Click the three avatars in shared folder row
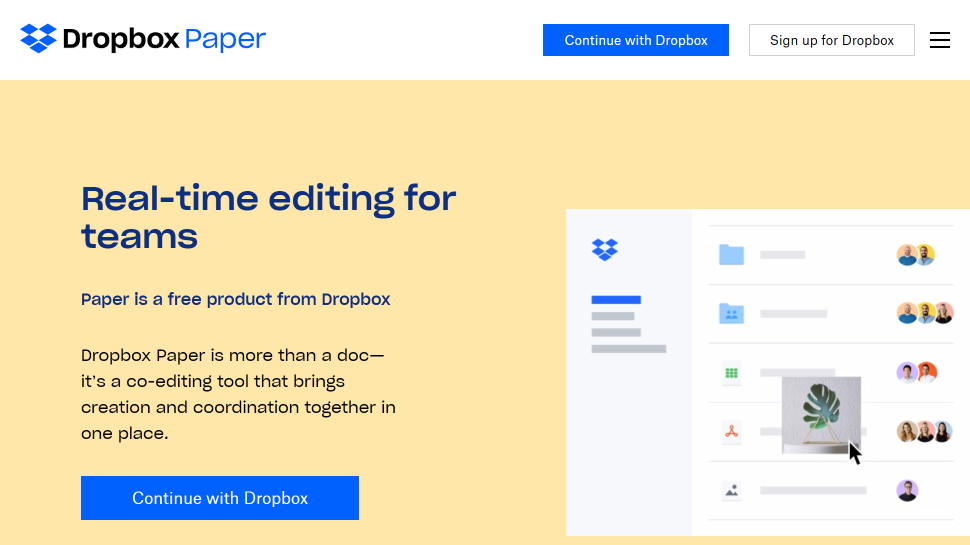Viewport: 970px width, 545px height. [925, 313]
